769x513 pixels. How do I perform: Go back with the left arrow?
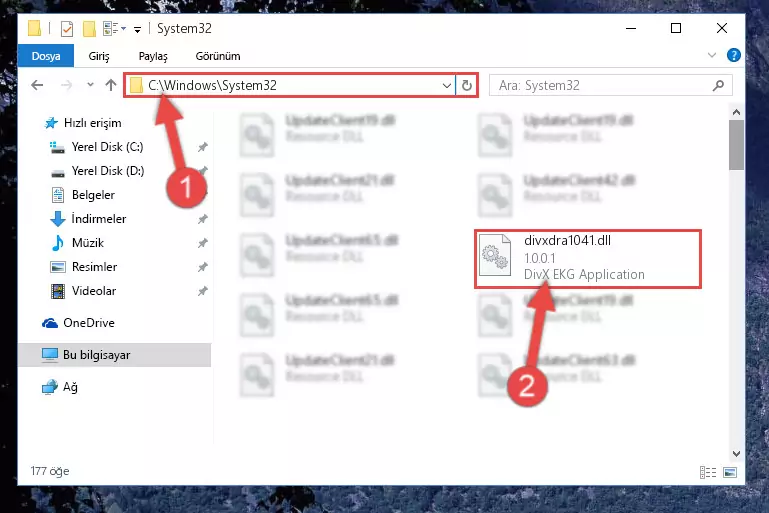[37, 85]
